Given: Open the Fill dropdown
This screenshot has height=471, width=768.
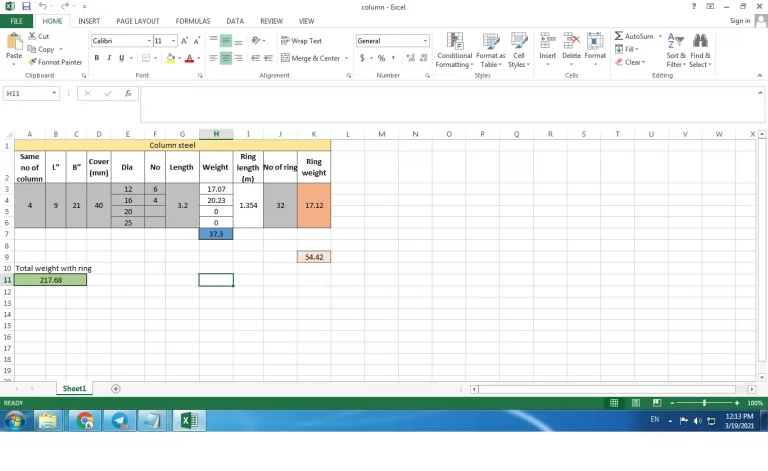Looking at the screenshot, I should (627, 49).
